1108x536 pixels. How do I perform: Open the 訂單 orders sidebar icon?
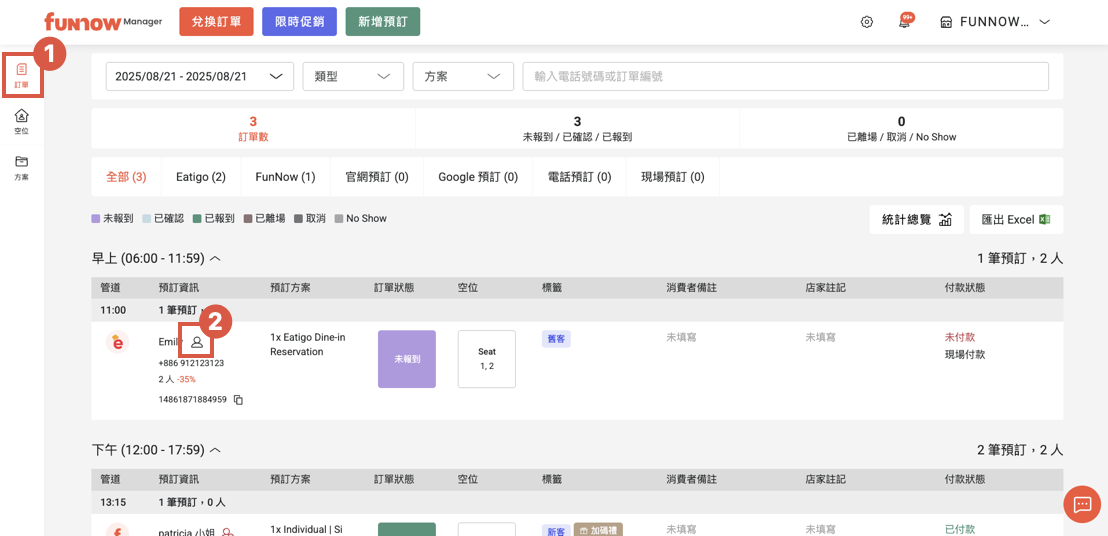(x=21, y=75)
